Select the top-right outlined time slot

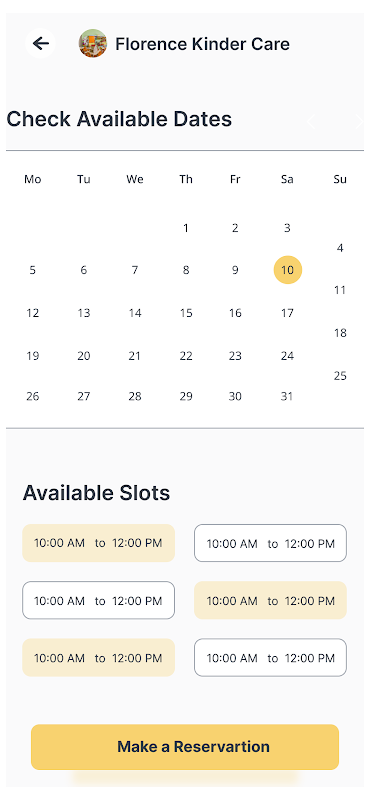(x=270, y=543)
